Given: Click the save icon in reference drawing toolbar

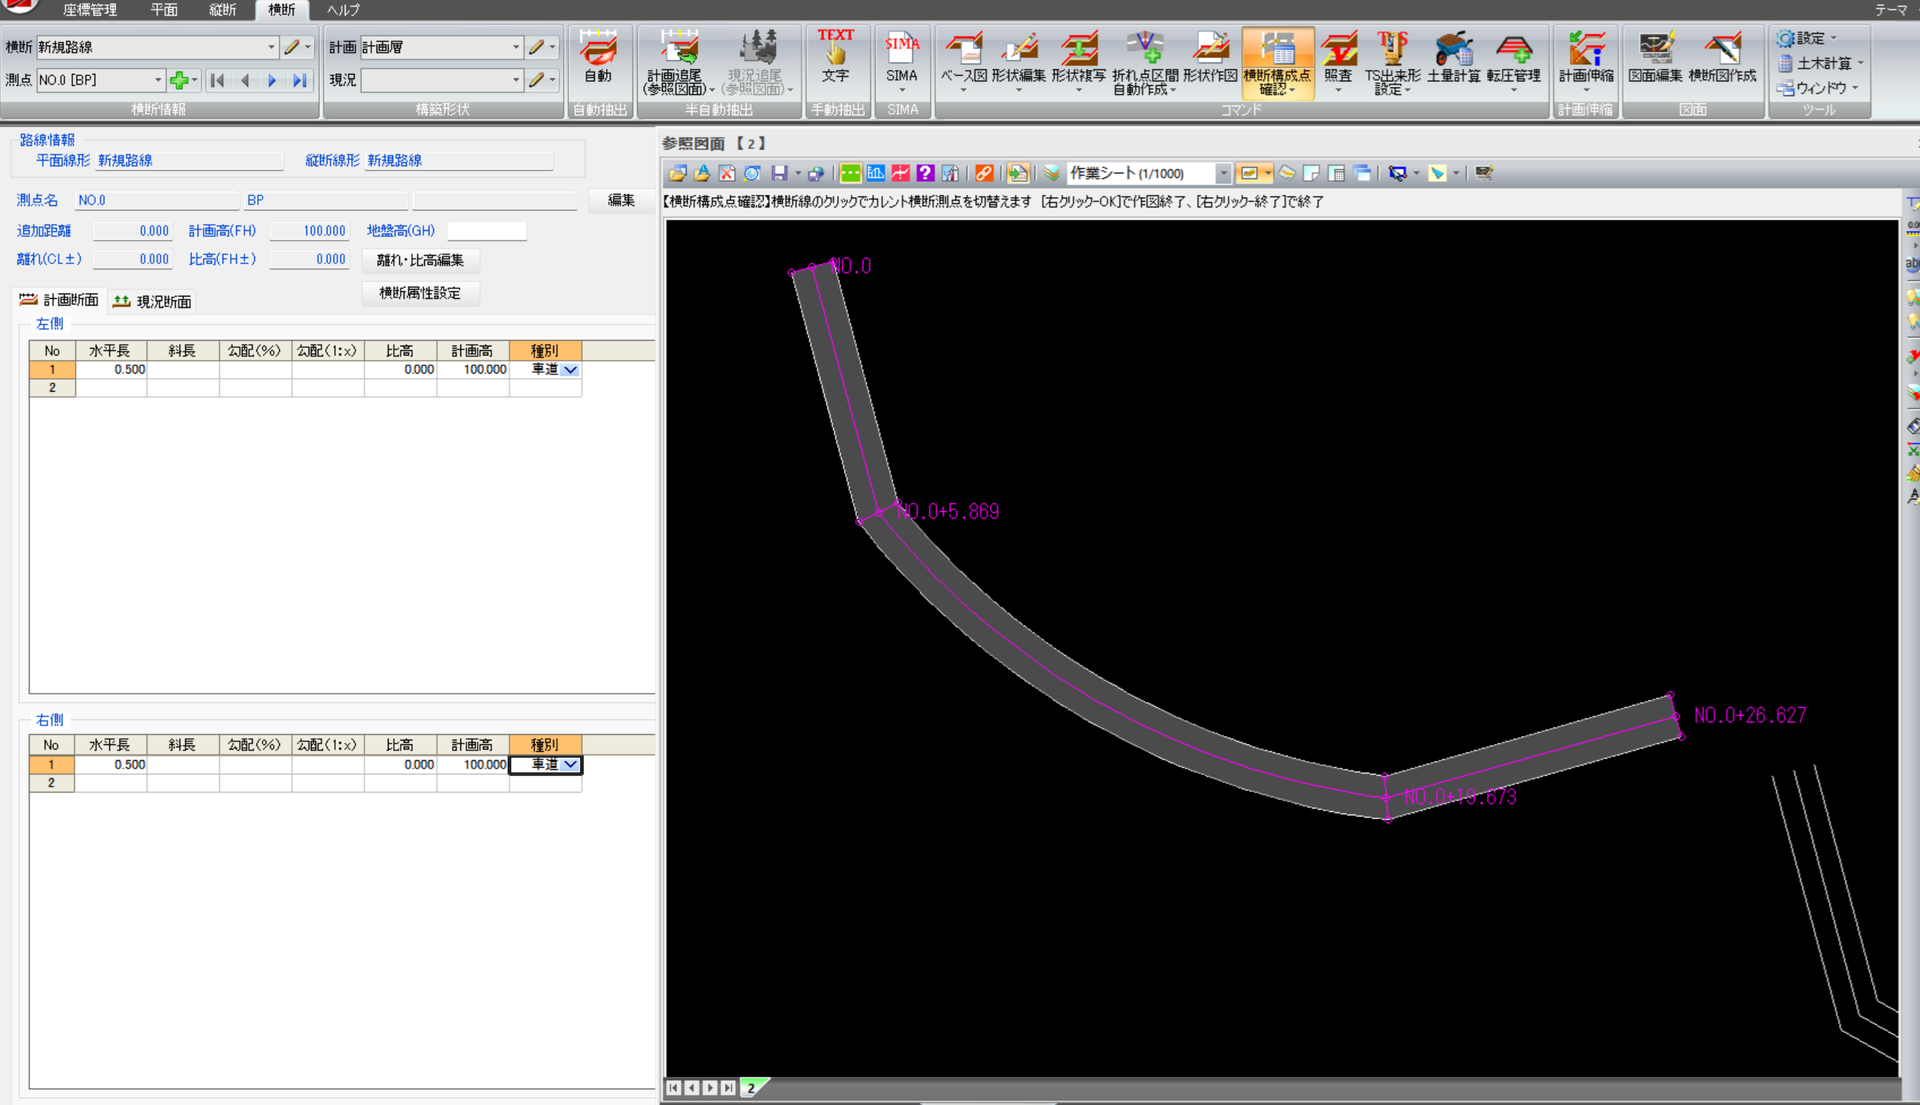Looking at the screenshot, I should tap(779, 174).
